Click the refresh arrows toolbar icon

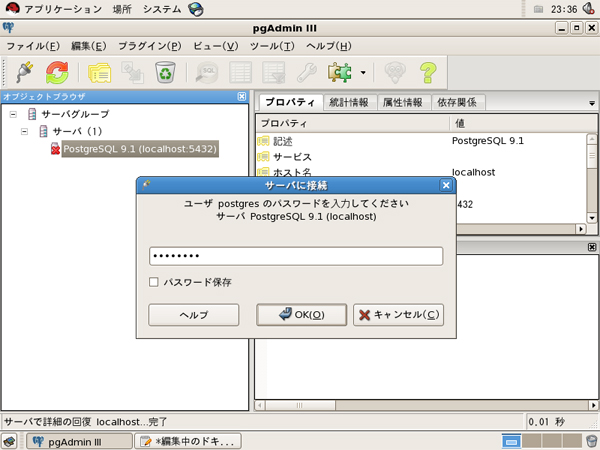(57, 72)
